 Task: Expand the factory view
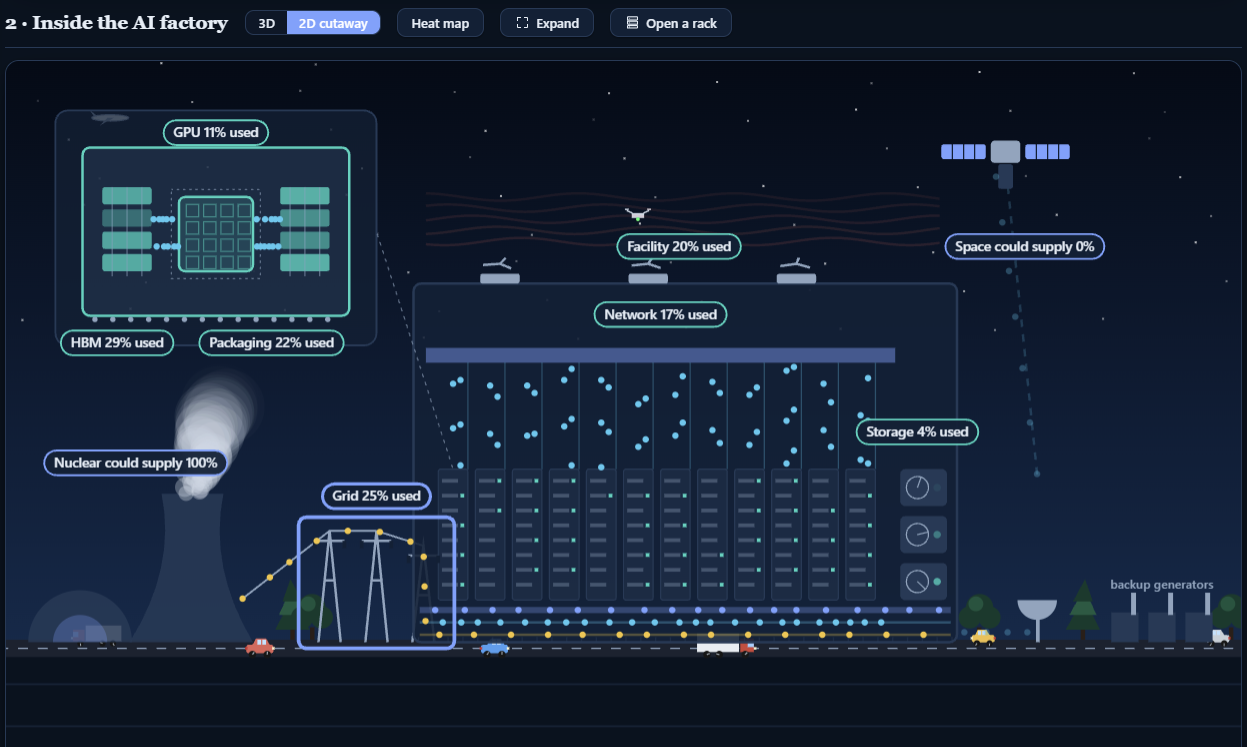(547, 23)
